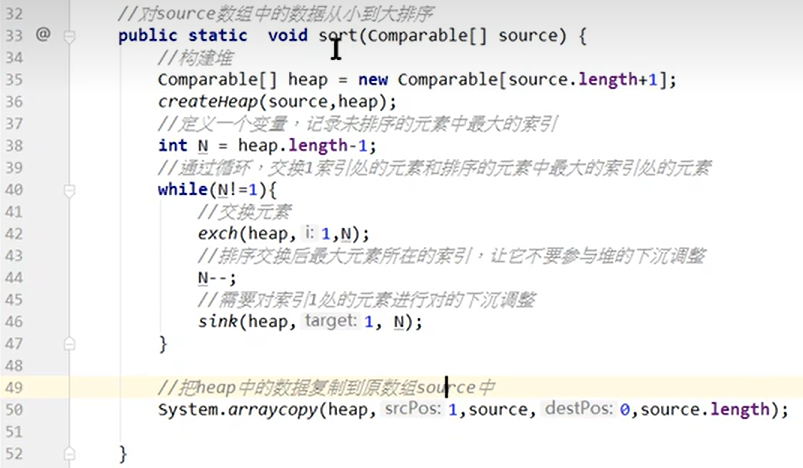Click the 'public' keyword in the sort method

(x=147, y=35)
